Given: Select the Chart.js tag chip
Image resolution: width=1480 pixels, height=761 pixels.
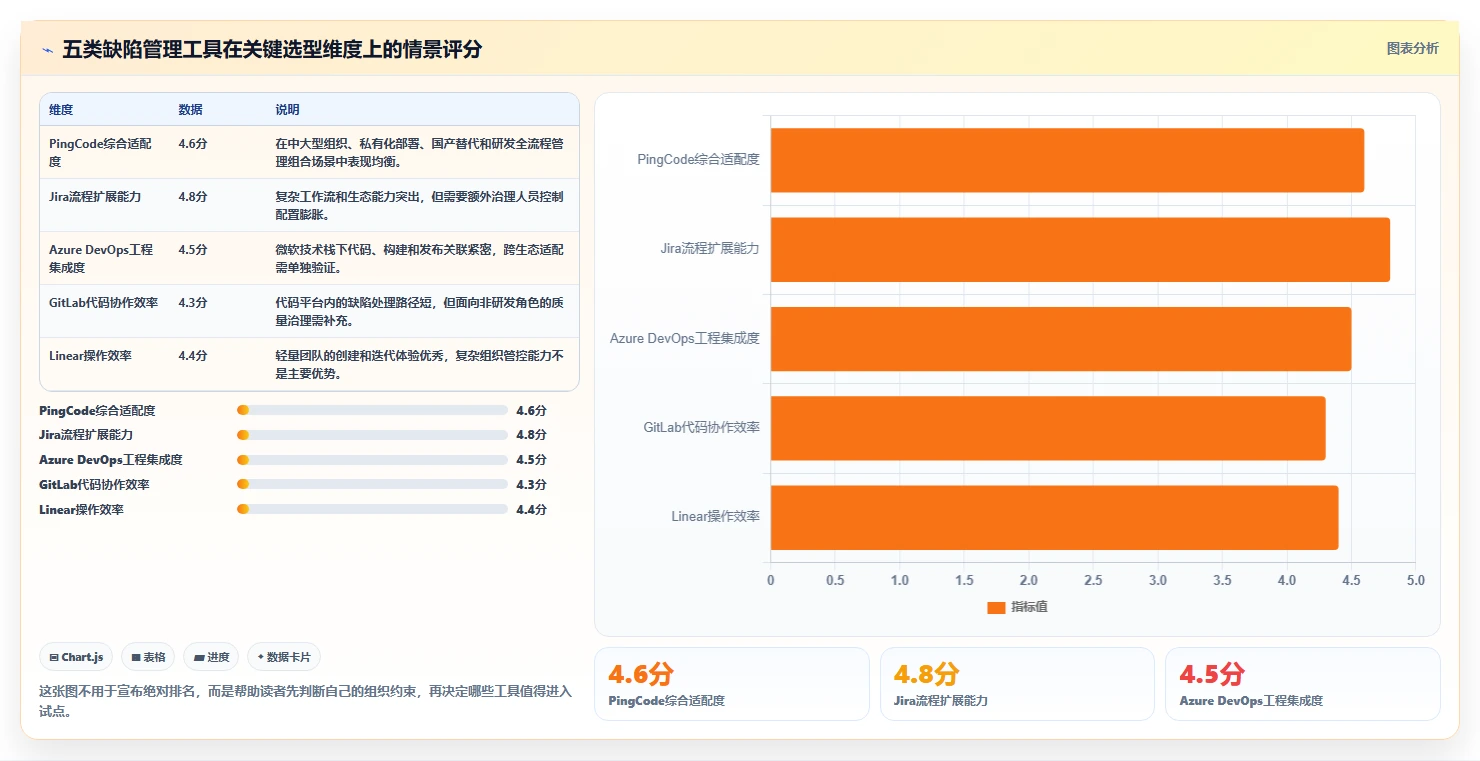Looking at the screenshot, I should pos(77,657).
